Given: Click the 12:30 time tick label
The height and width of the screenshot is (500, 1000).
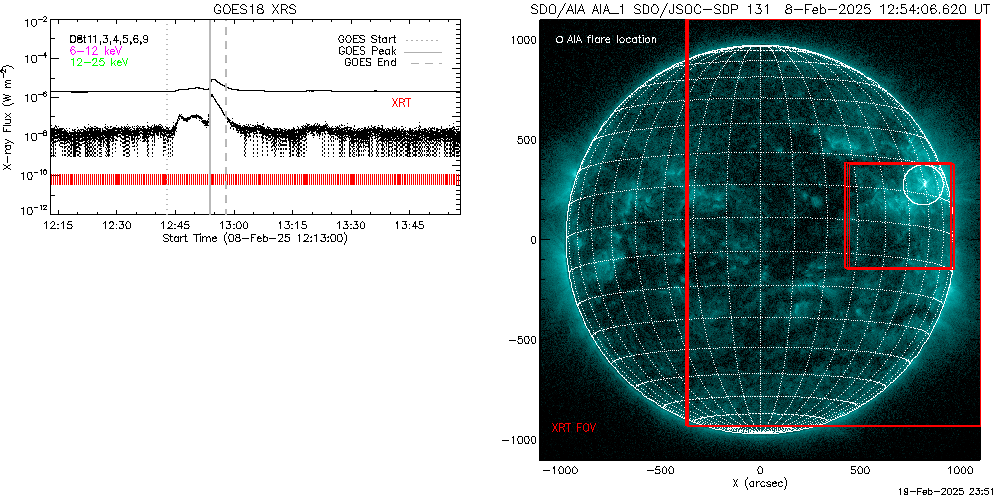Looking at the screenshot, I should pyautogui.click(x=117, y=225).
